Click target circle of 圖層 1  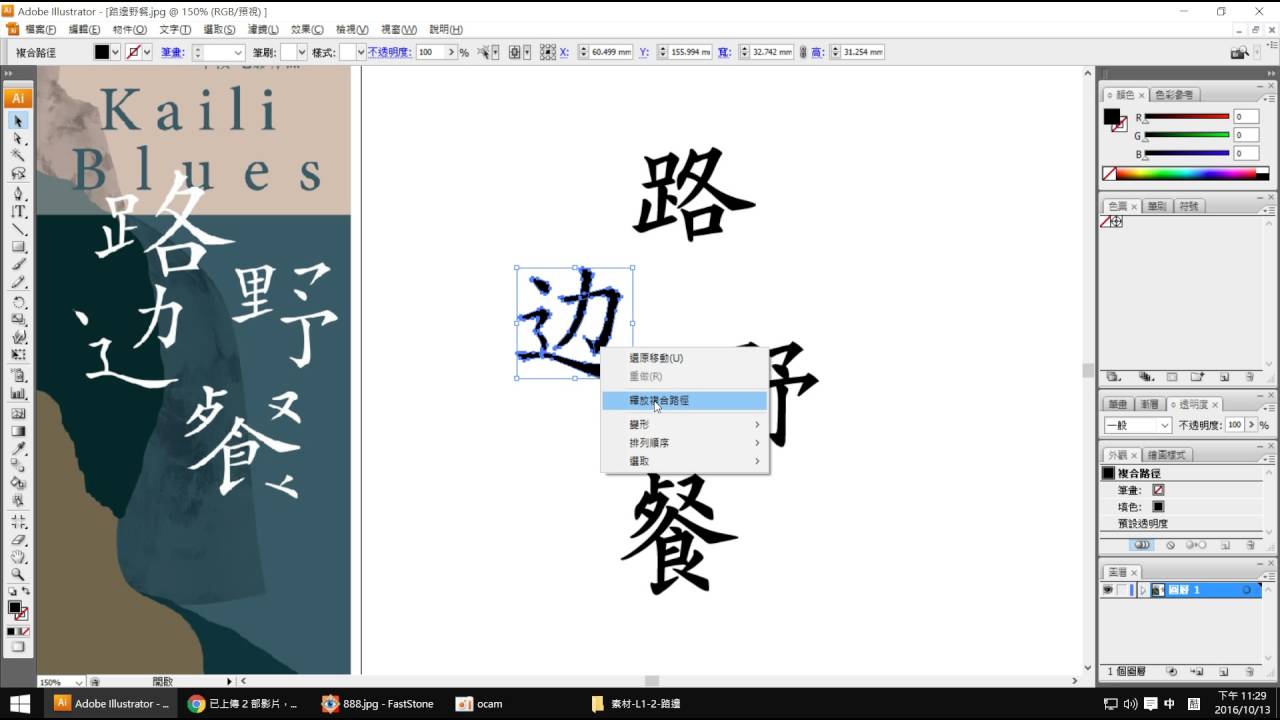[1247, 590]
